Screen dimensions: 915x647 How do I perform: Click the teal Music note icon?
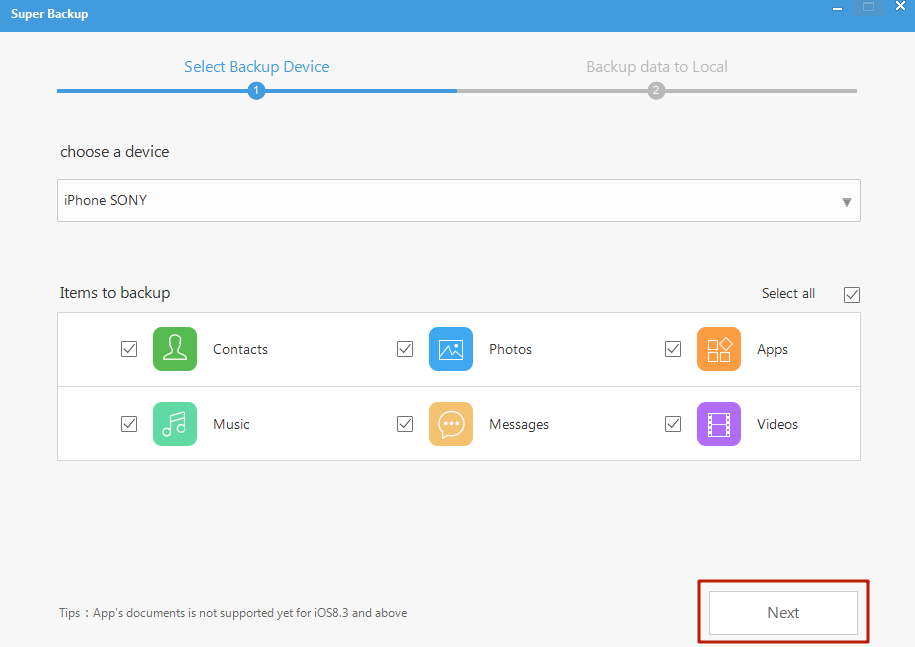(x=175, y=424)
